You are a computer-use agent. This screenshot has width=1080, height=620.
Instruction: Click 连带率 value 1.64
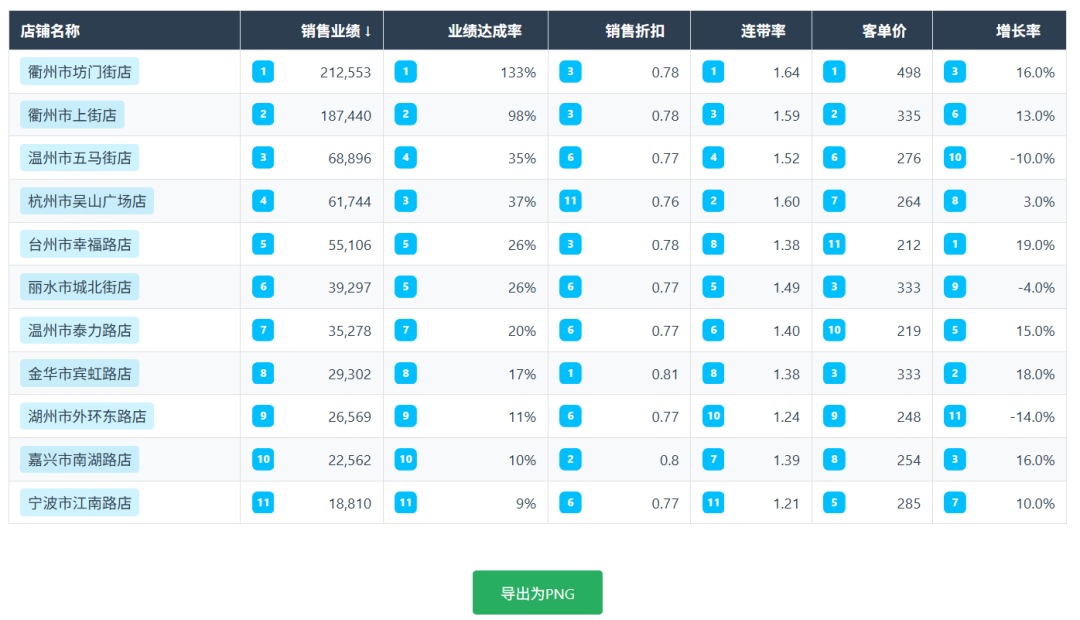click(786, 72)
